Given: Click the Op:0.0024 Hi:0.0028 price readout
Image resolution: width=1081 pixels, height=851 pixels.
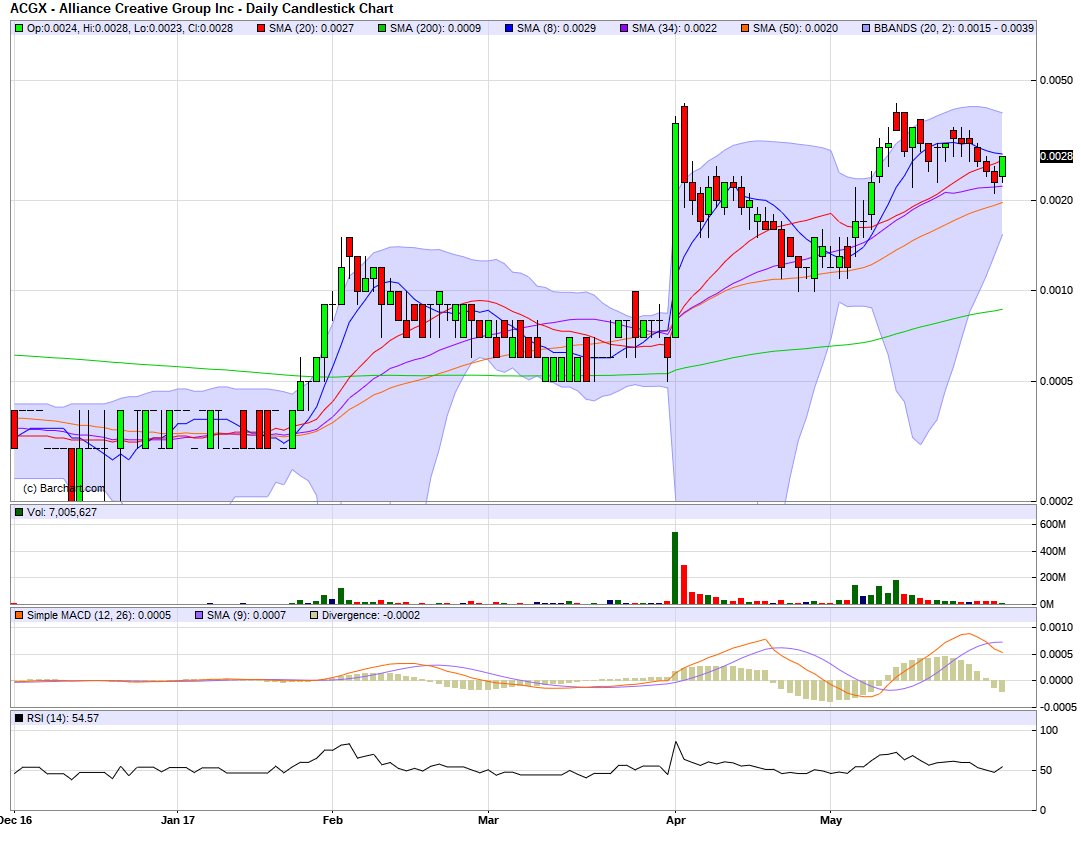Looking at the screenshot, I should click(130, 28).
